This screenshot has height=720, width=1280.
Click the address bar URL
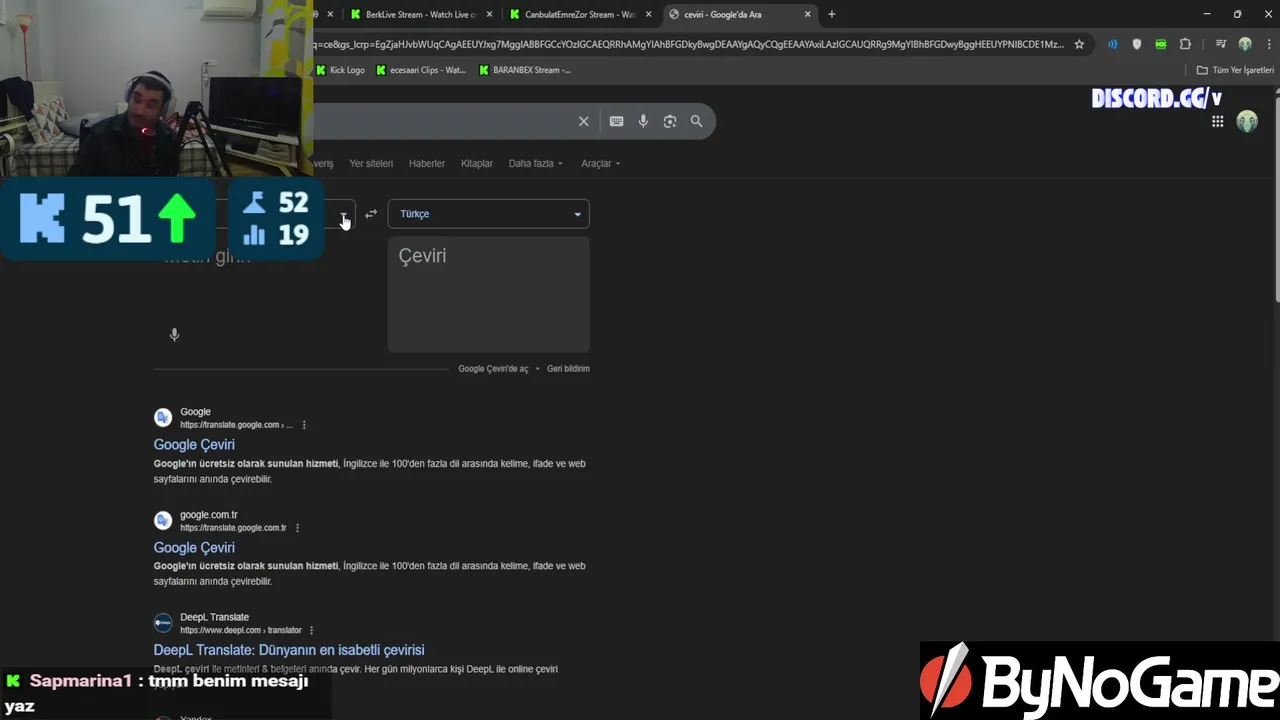(x=688, y=44)
